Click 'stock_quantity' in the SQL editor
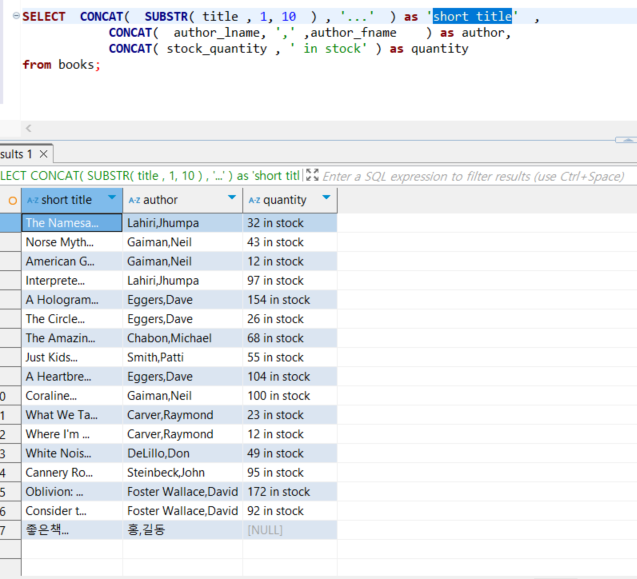This screenshot has height=579, width=637. [x=217, y=49]
